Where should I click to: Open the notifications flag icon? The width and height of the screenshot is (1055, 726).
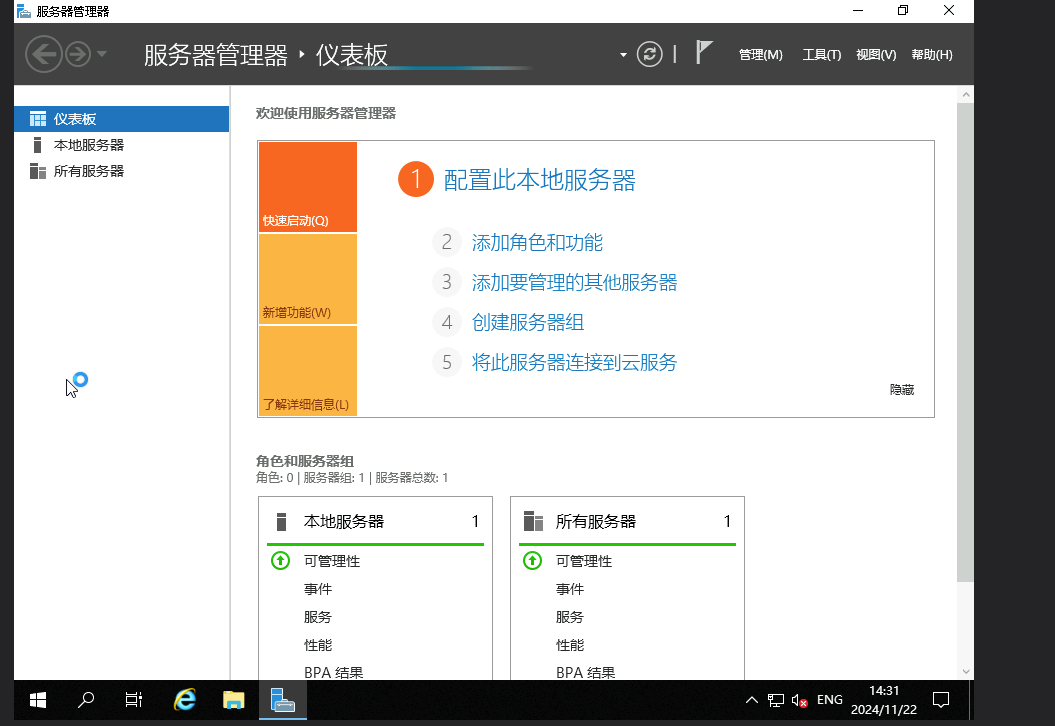pyautogui.click(x=704, y=54)
